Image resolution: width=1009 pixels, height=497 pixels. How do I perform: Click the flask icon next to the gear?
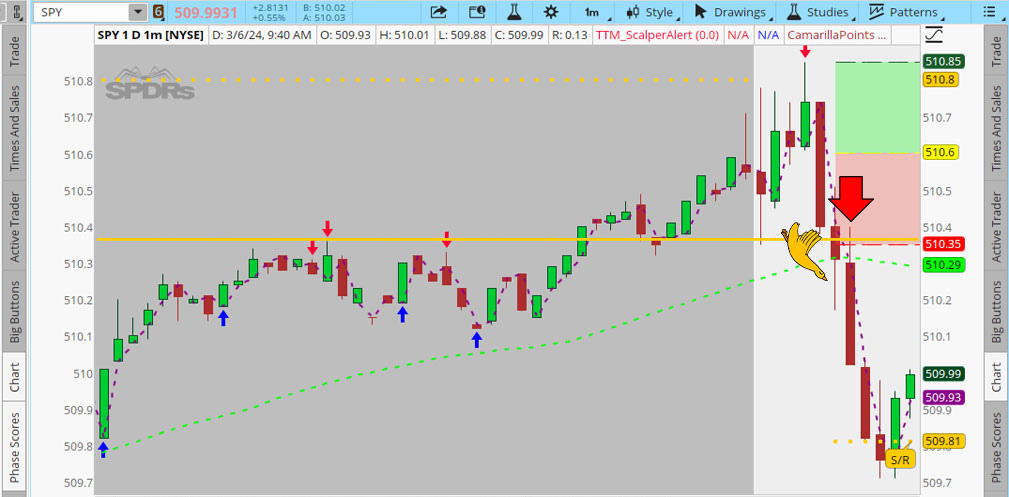click(514, 12)
